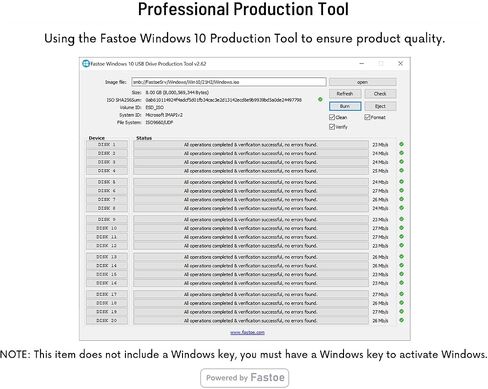Click the Image file path field
This screenshot has height=389, width=488.
(229, 82)
